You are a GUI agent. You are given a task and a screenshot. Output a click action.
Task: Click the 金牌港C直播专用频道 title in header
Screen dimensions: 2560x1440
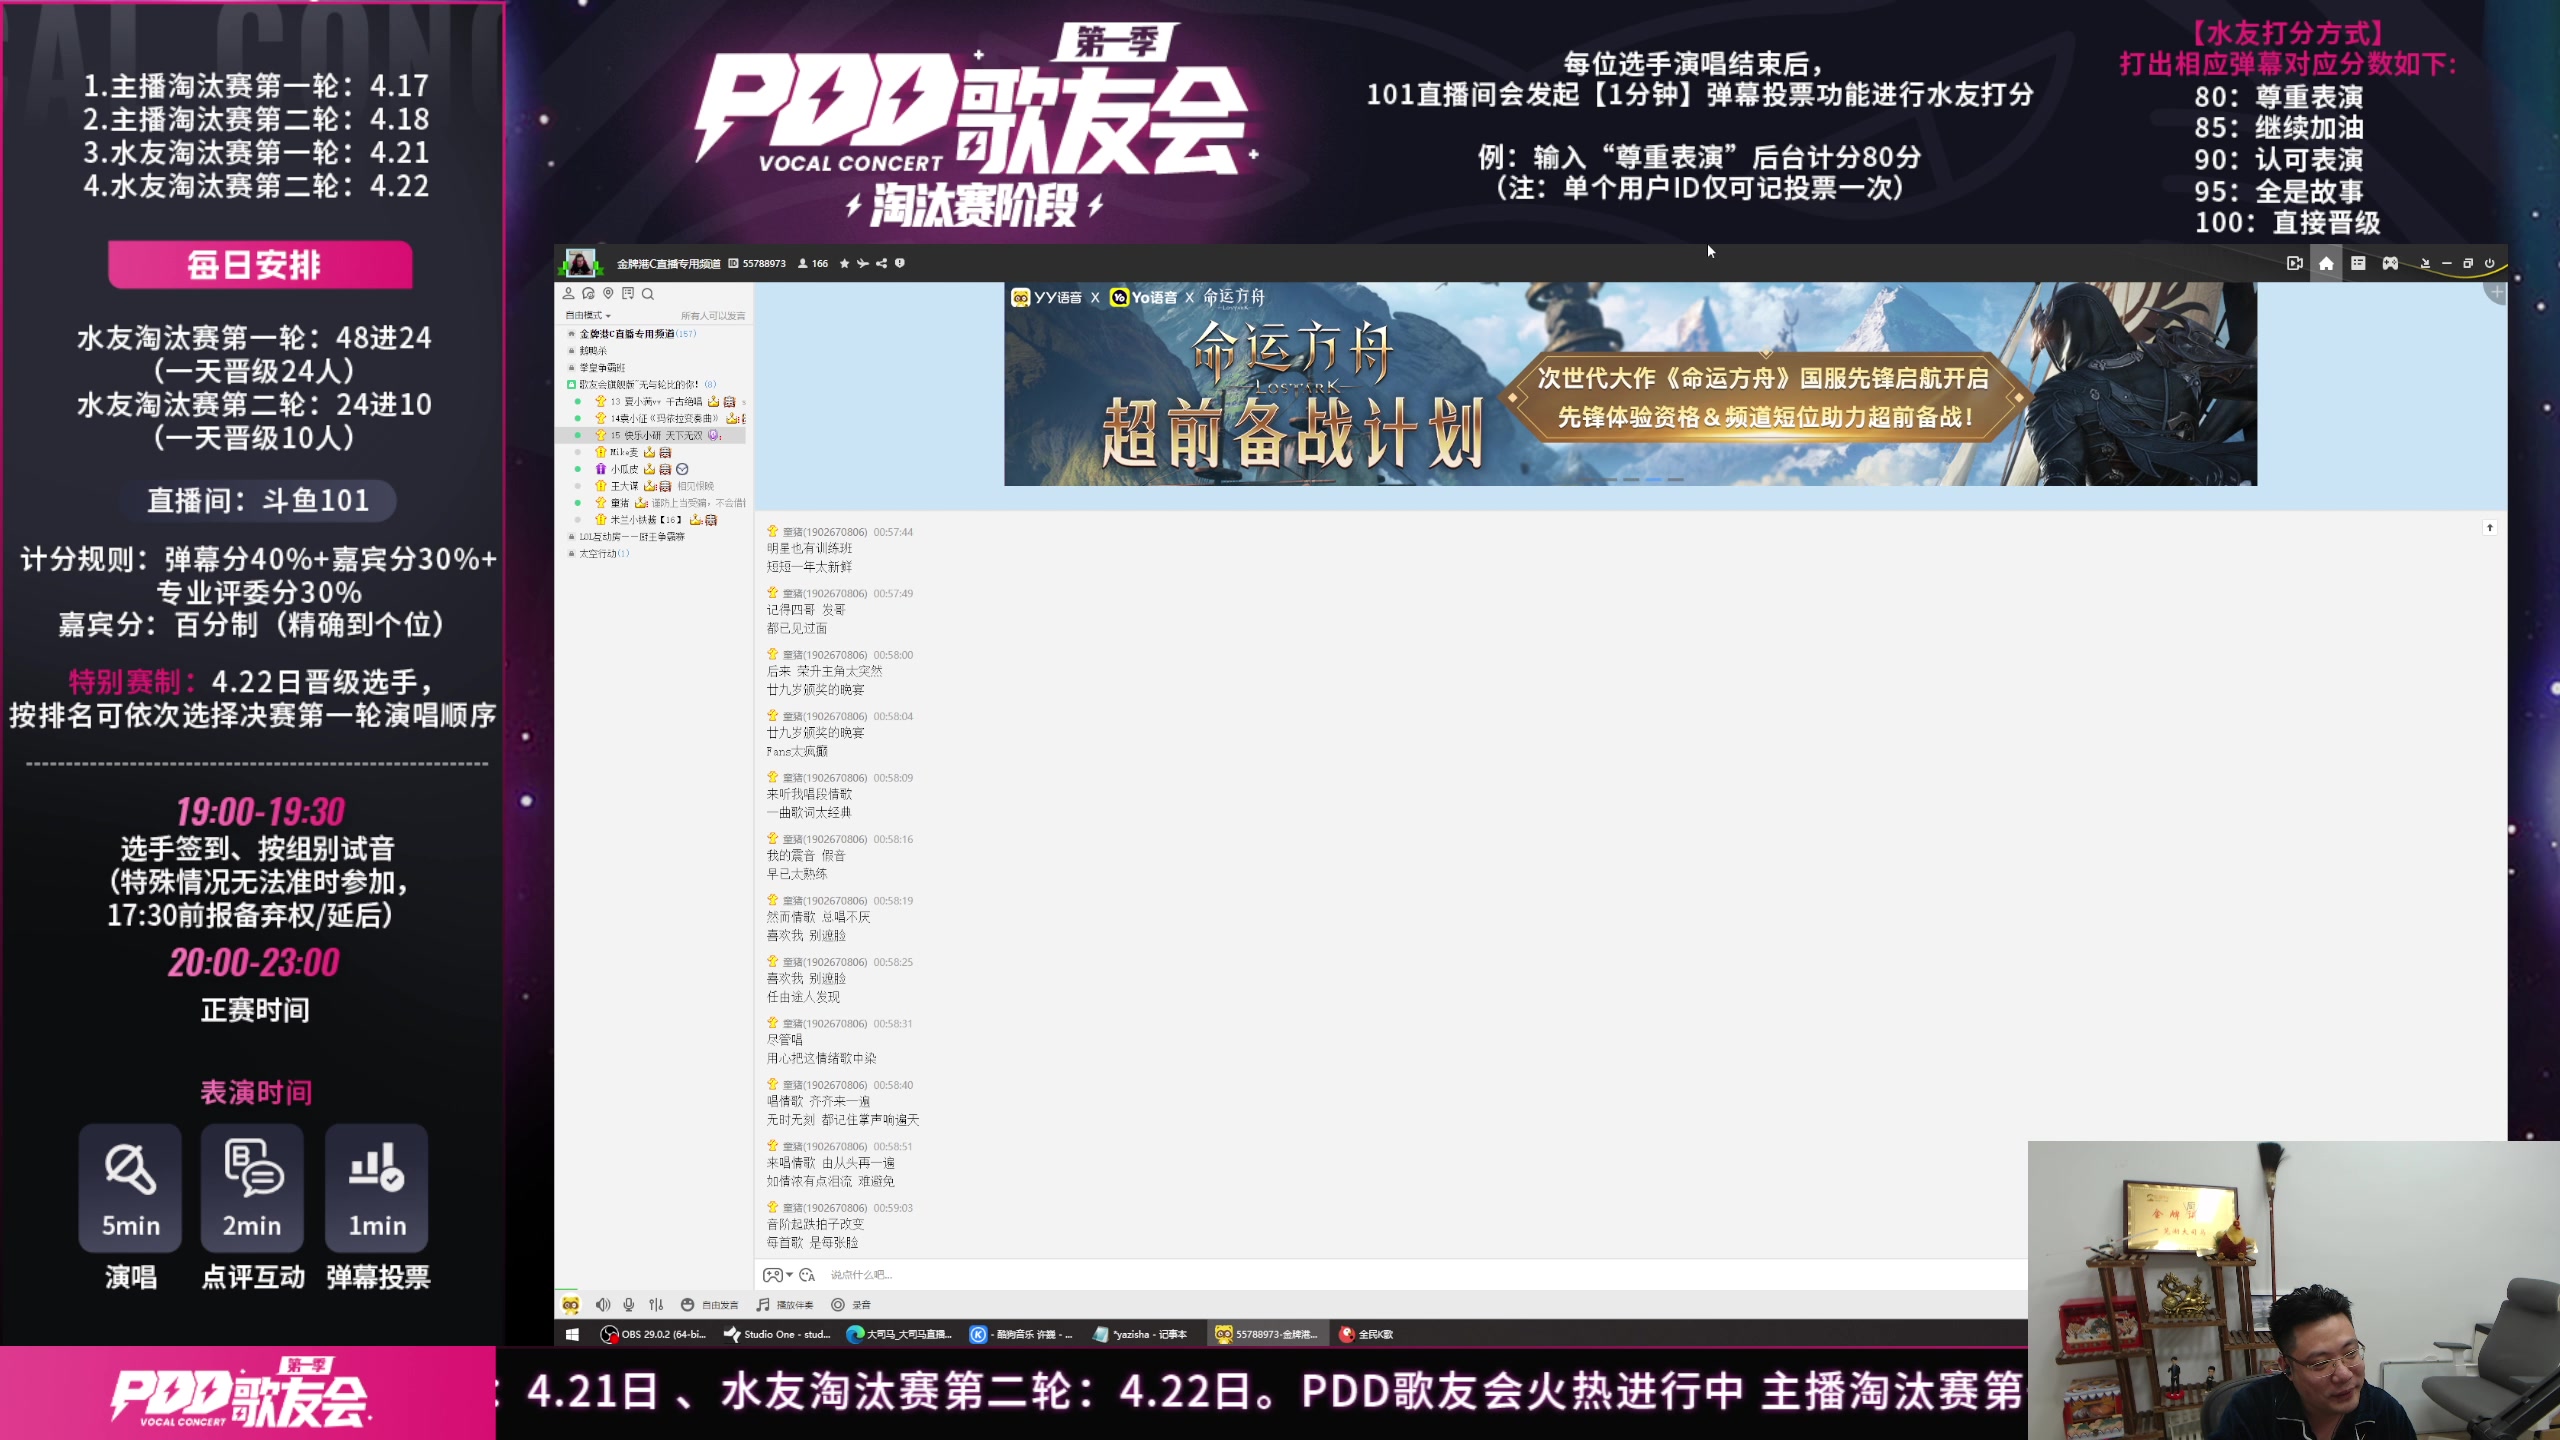(668, 264)
